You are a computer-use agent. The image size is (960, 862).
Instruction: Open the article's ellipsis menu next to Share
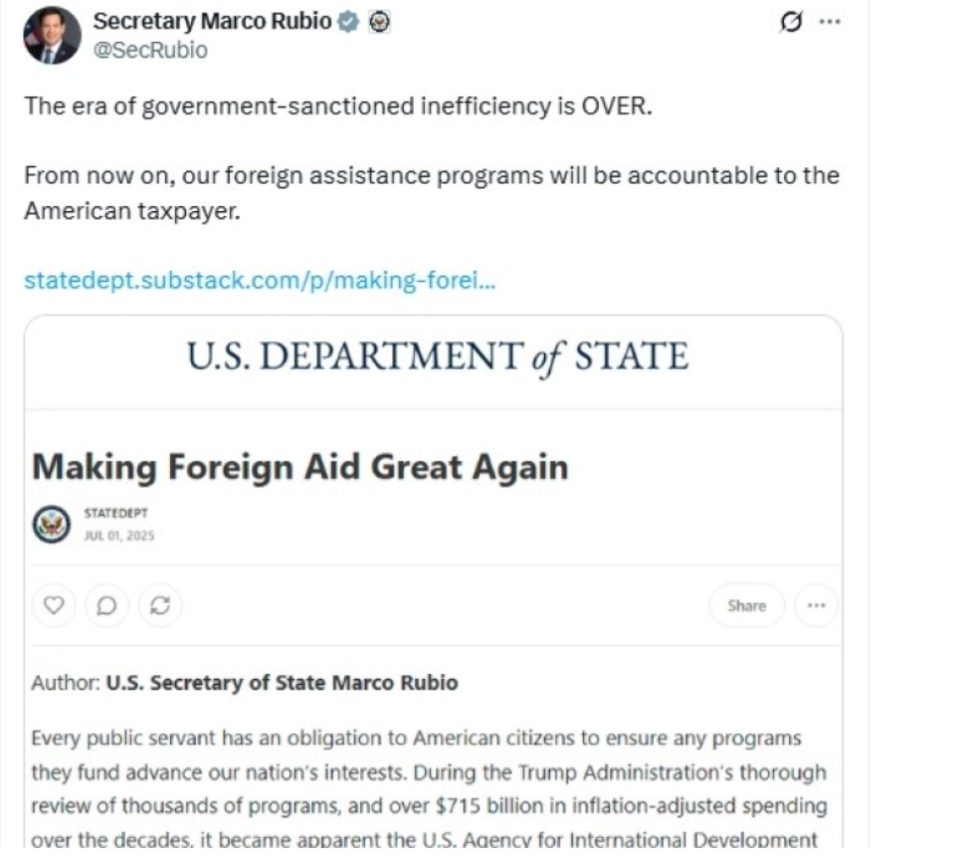pos(816,606)
